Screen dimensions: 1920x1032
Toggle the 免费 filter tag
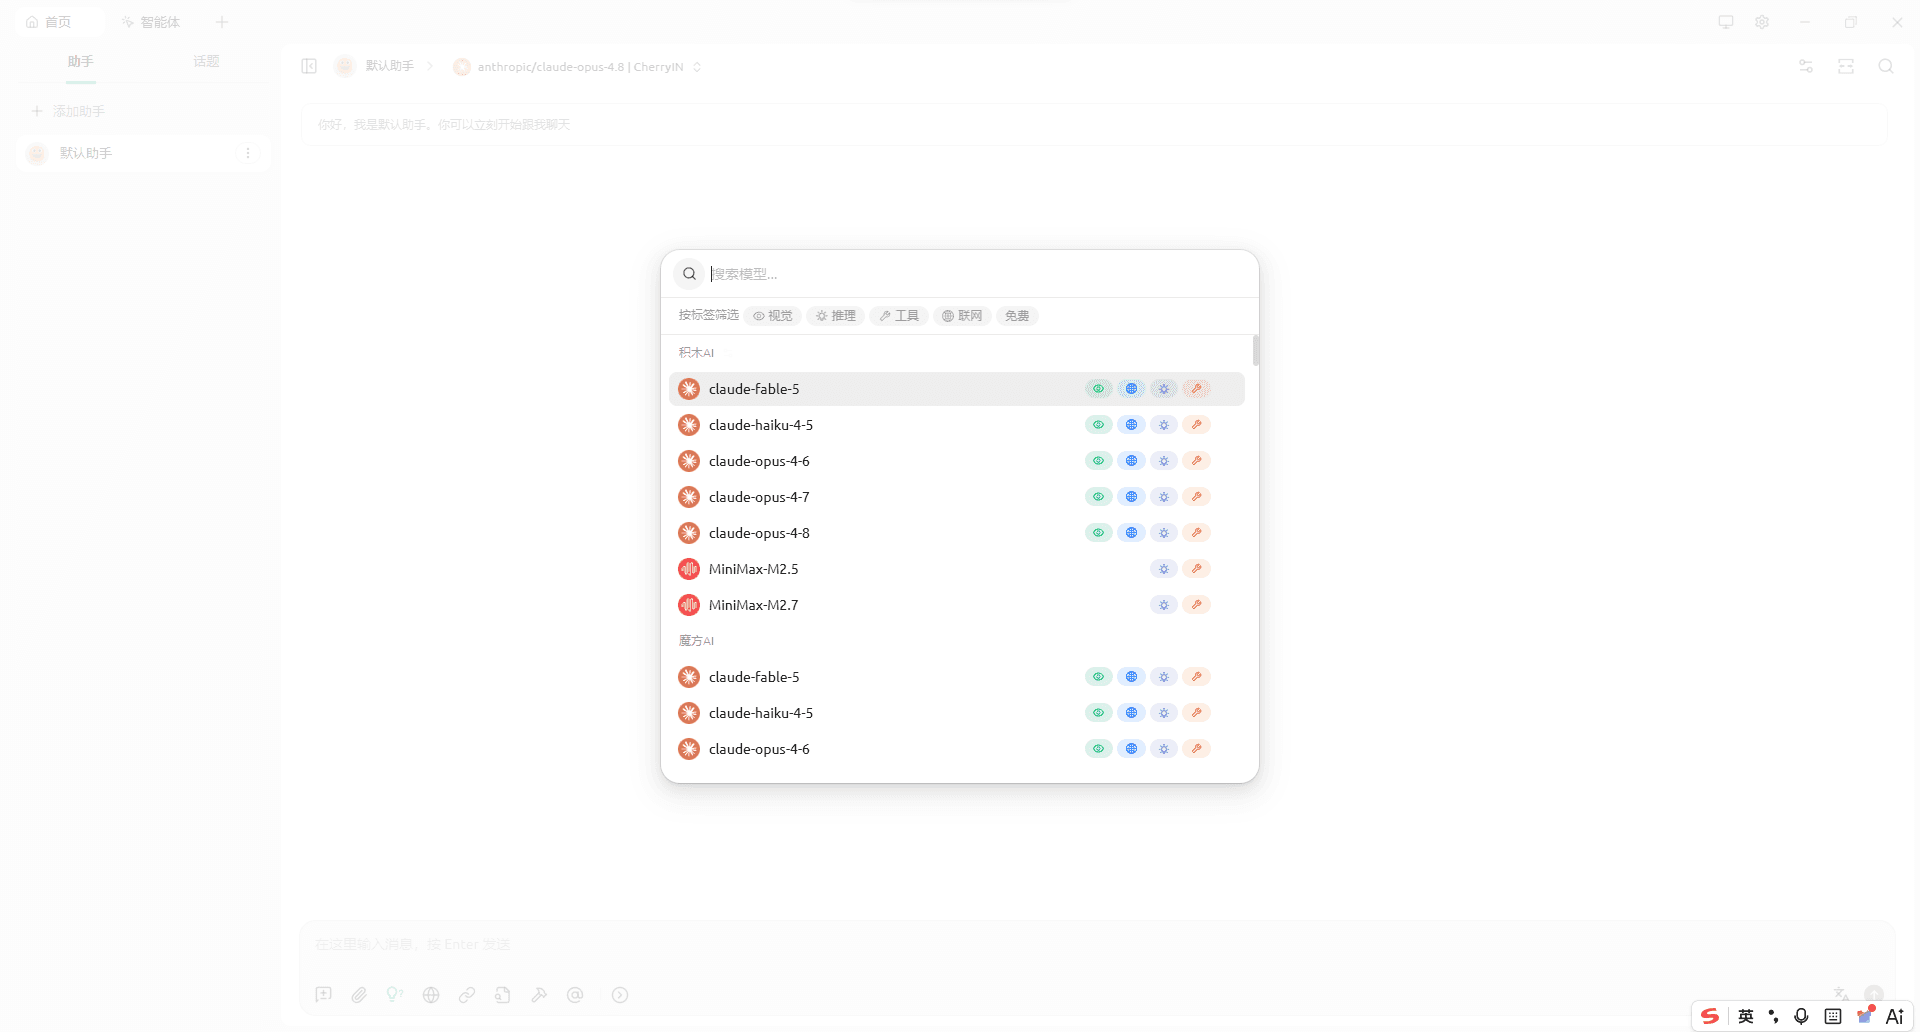1017,316
